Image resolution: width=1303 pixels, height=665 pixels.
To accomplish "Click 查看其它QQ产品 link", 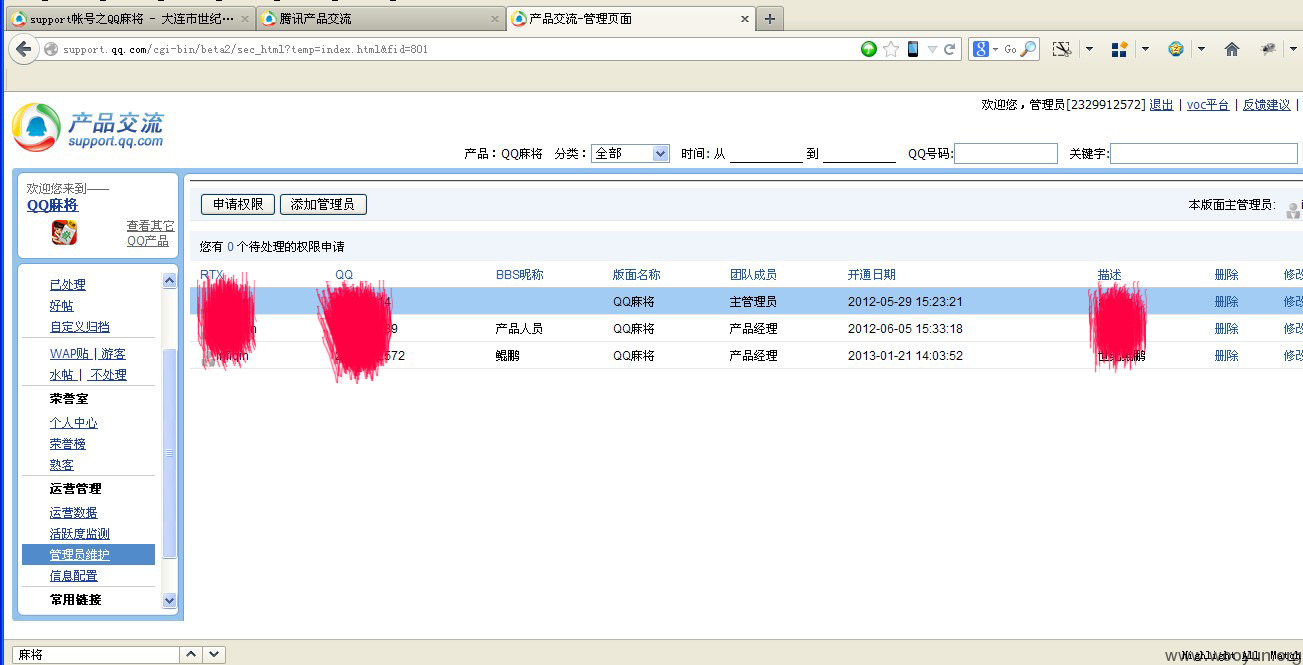I will [x=150, y=234].
